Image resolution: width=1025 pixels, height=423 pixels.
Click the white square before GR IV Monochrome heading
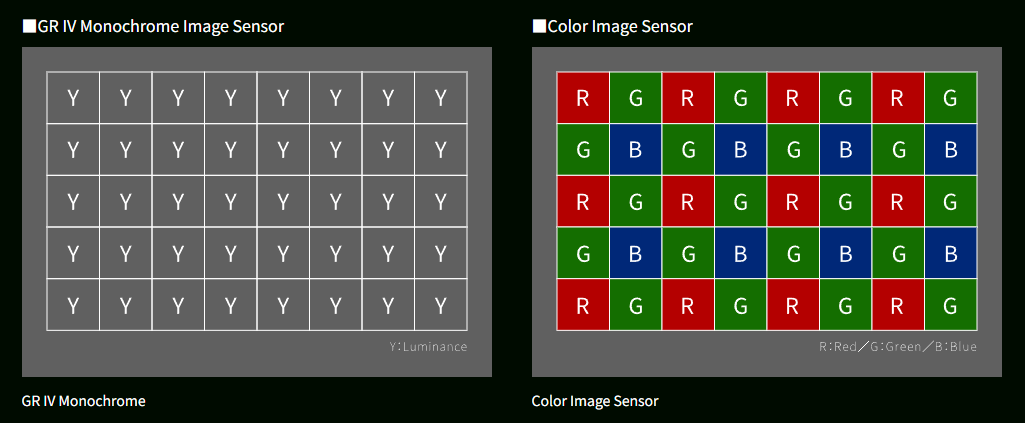(29, 27)
